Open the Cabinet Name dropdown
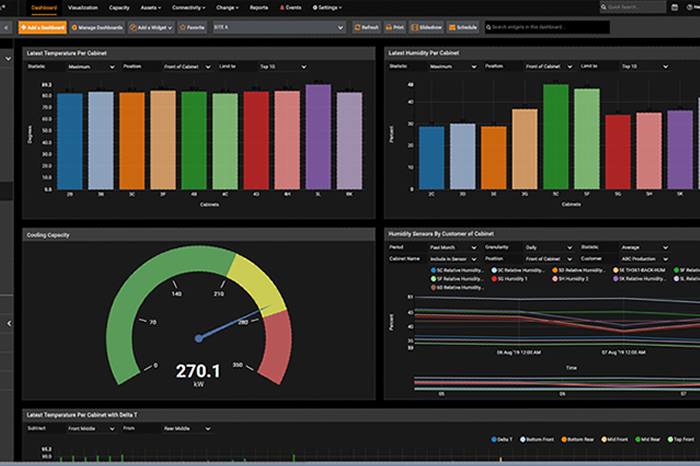The width and height of the screenshot is (700, 466). (453, 259)
